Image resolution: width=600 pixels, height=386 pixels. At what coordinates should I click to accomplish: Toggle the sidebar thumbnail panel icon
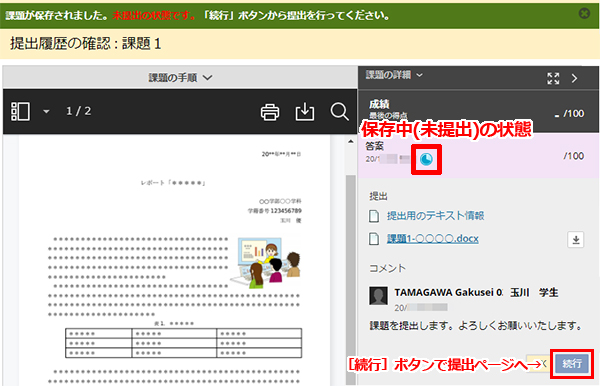[x=21, y=111]
